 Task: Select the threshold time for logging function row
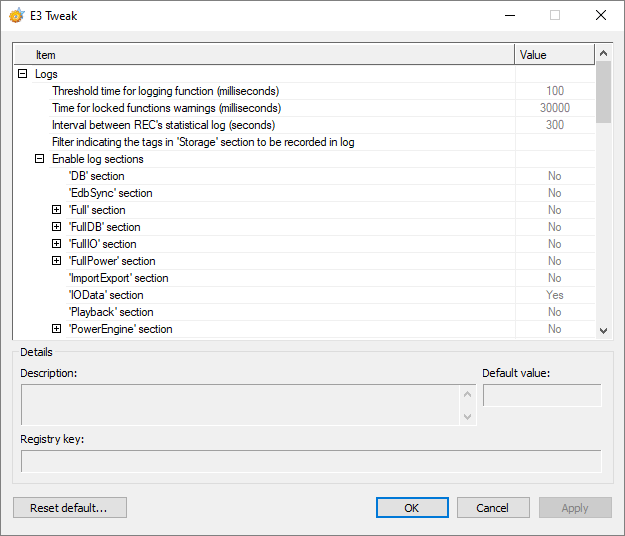click(x=165, y=91)
